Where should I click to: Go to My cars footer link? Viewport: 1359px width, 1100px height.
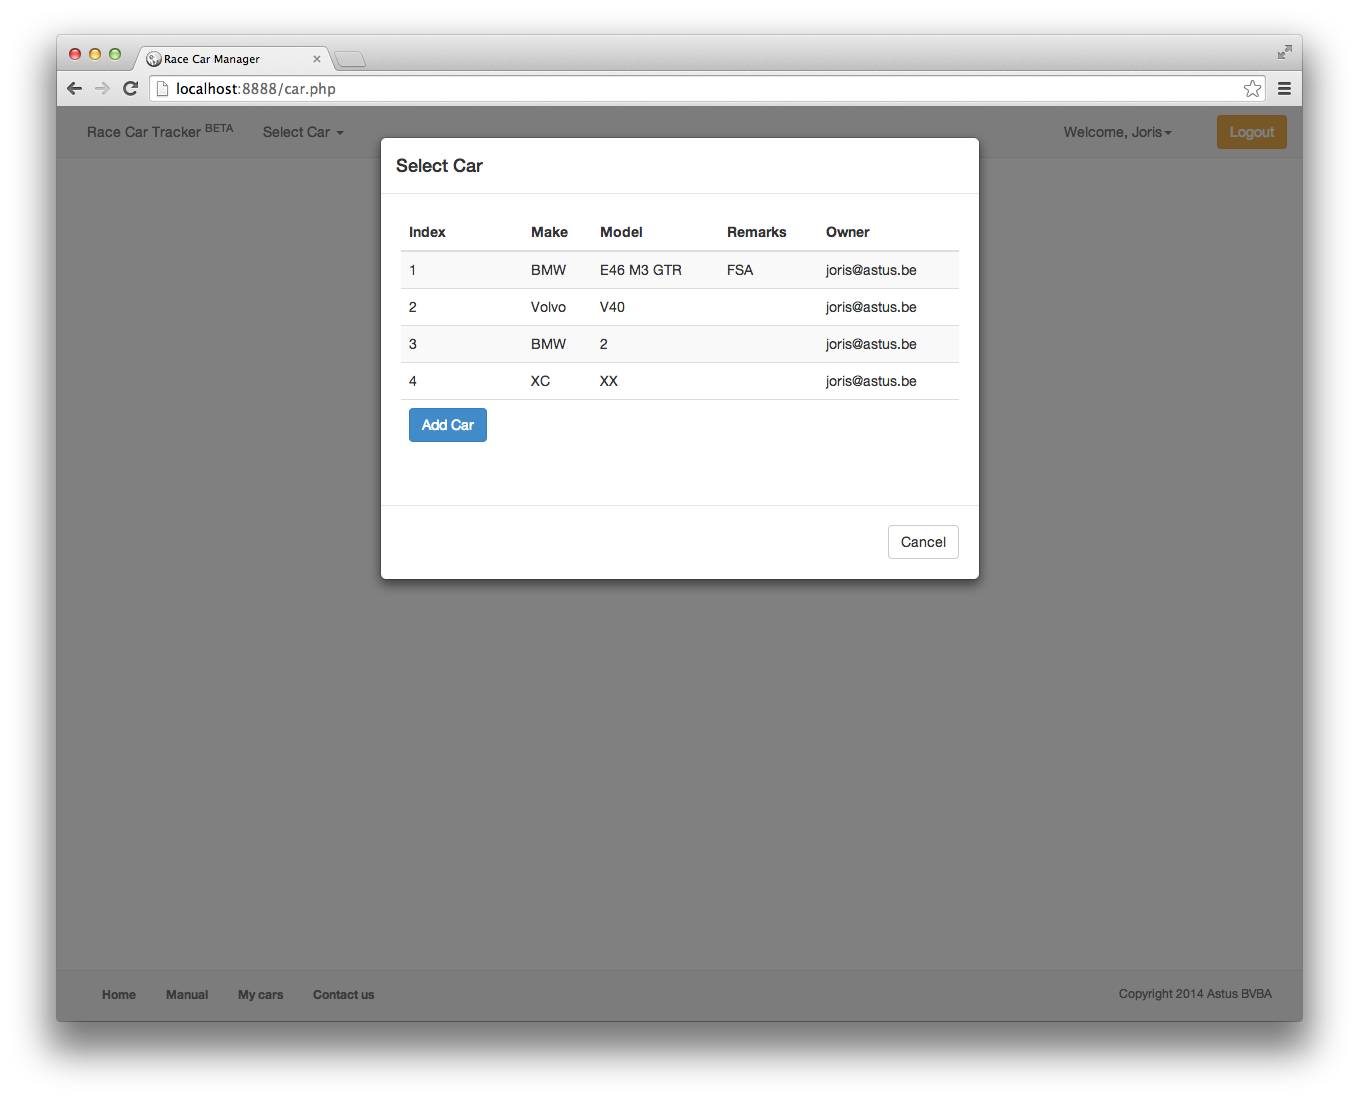pos(260,995)
